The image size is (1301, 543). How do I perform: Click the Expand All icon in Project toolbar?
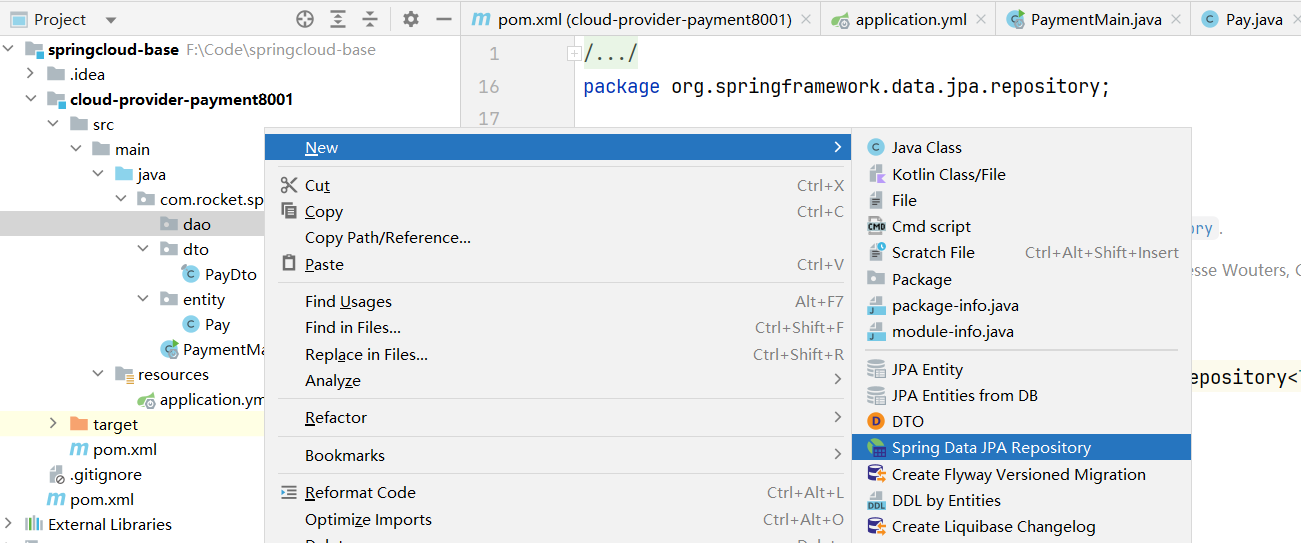tap(338, 20)
